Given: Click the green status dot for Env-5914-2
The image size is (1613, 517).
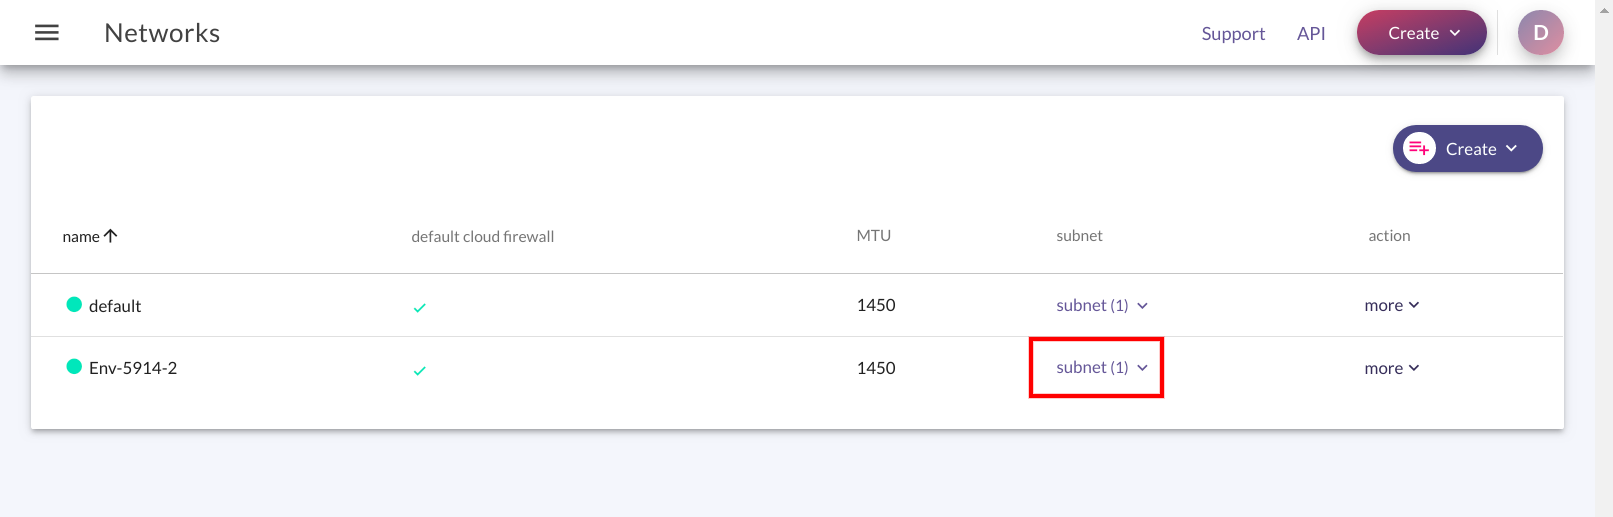Looking at the screenshot, I should coord(74,367).
